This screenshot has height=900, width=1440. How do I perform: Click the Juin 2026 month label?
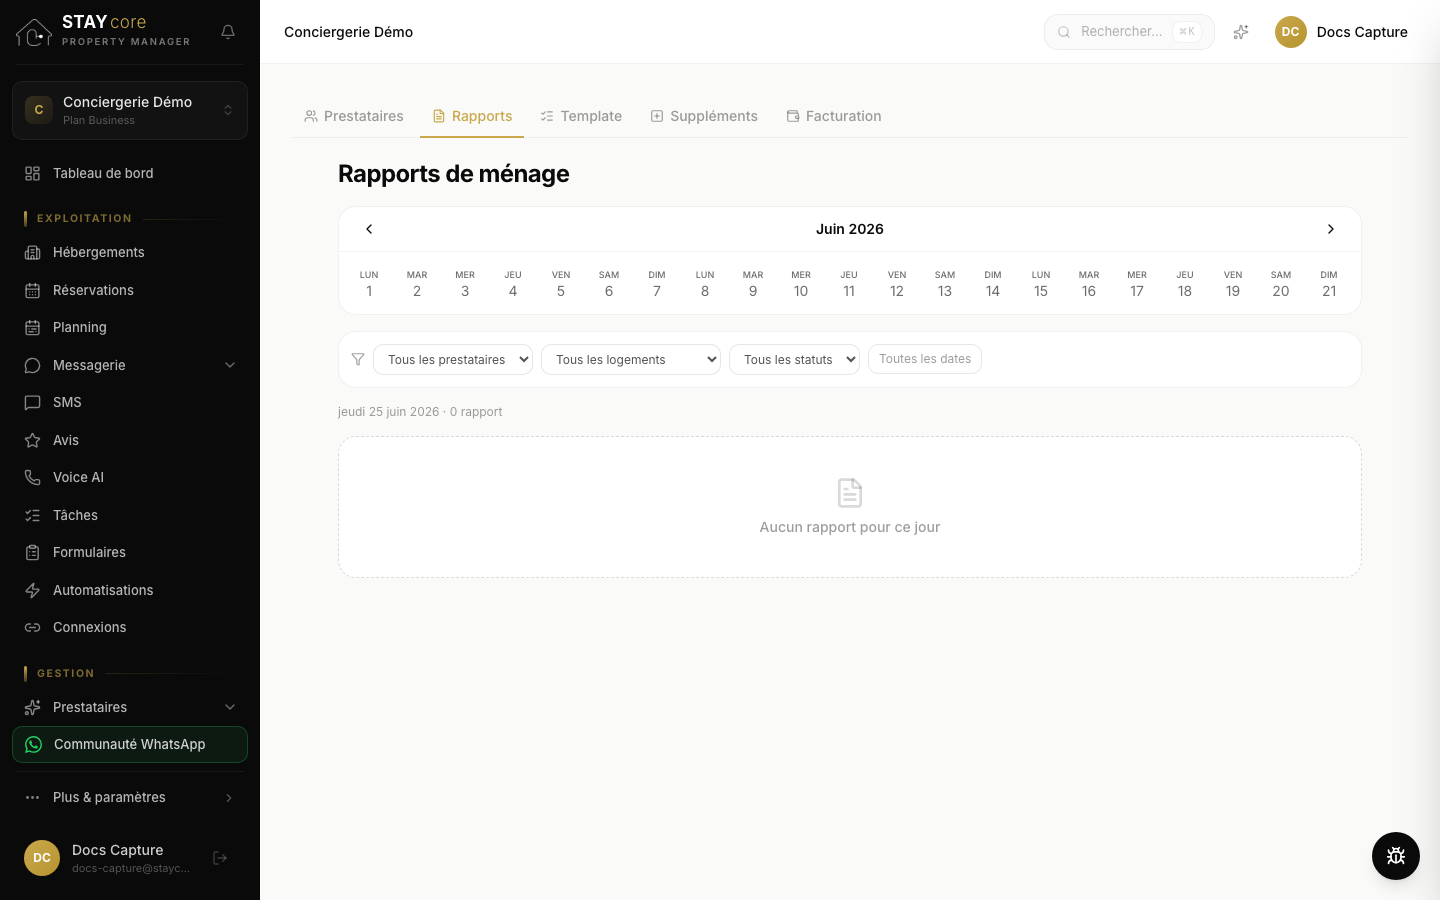(850, 229)
